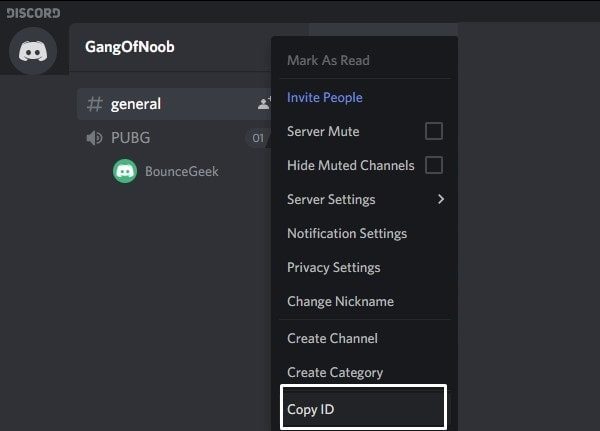600x431 pixels.
Task: Select Mark As Read
Action: click(x=365, y=60)
